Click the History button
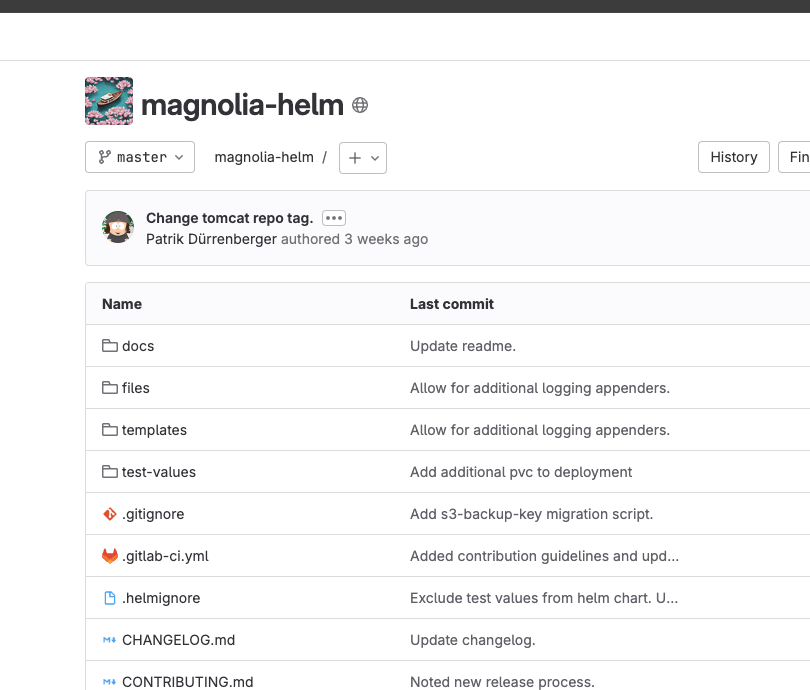 [x=733, y=157]
